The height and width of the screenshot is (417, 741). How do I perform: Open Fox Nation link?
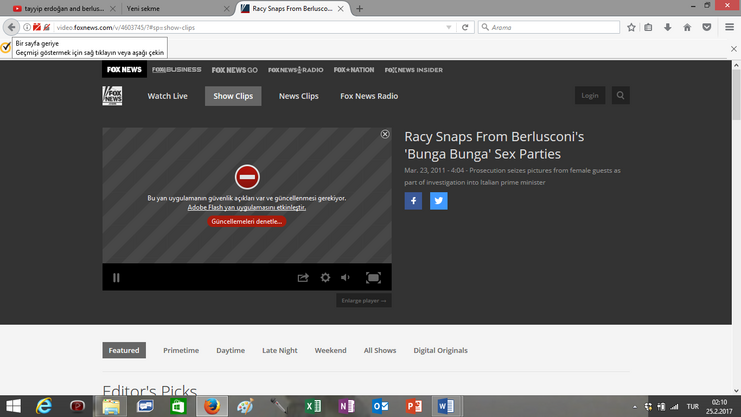[354, 70]
